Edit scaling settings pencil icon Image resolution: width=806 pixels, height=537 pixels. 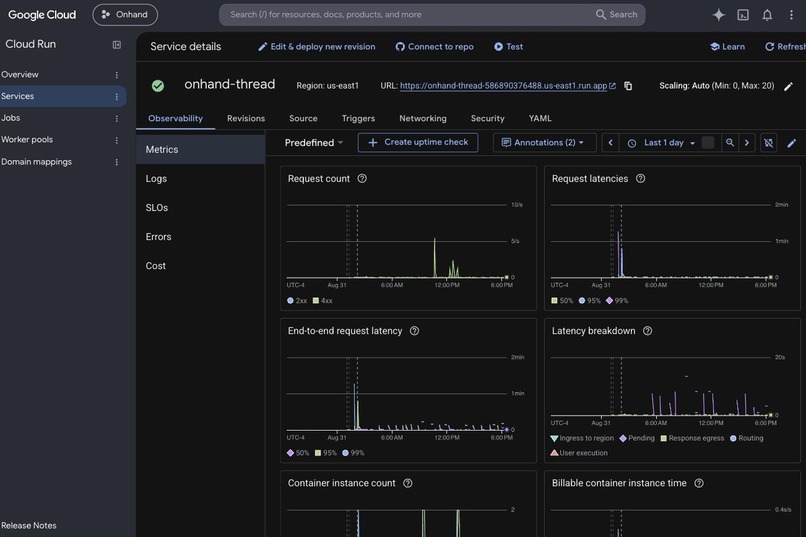788,86
